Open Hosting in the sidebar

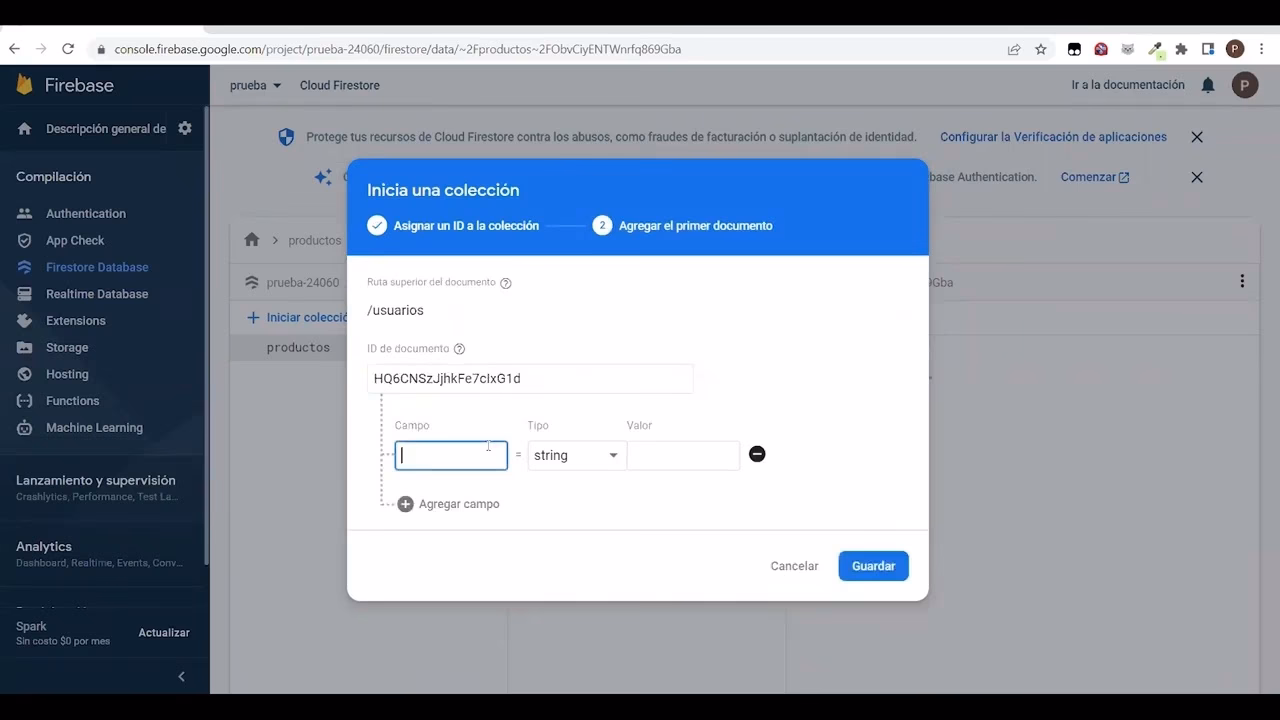67,374
